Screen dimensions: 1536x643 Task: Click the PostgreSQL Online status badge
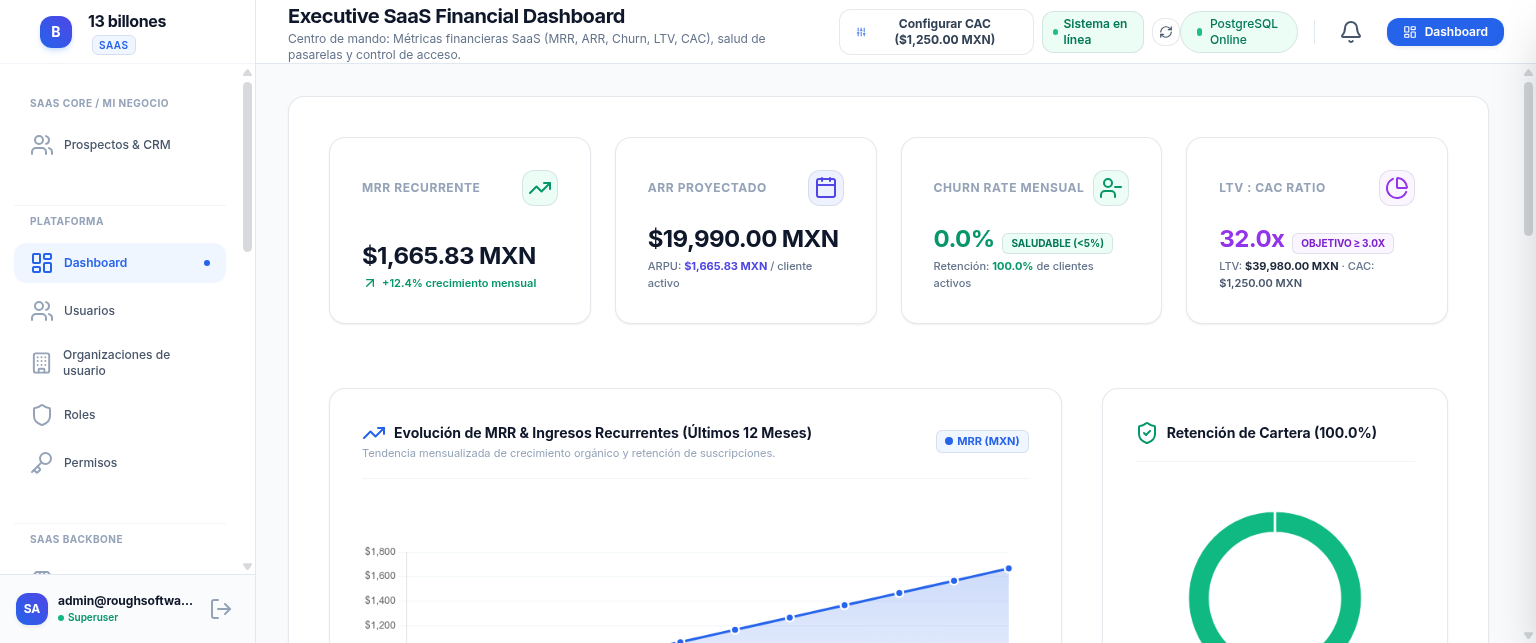pos(1238,32)
